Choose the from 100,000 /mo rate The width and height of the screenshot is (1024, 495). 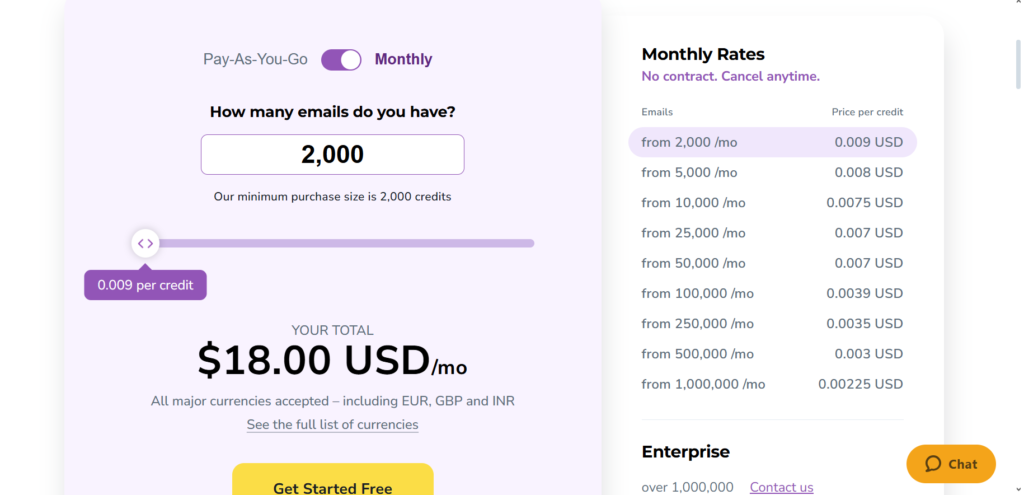point(773,293)
